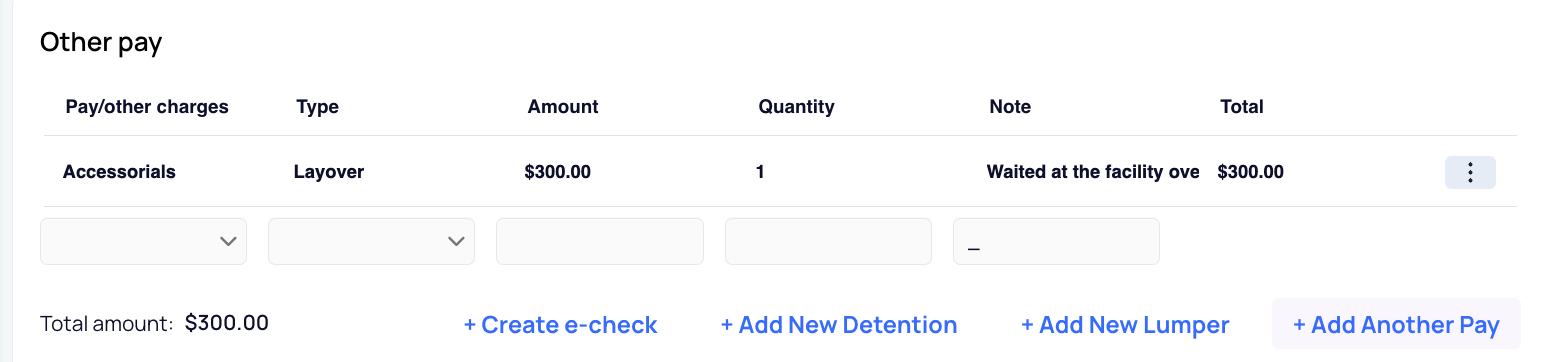This screenshot has height=362, width=1542.
Task: Click the Amount column header
Action: click(x=563, y=106)
